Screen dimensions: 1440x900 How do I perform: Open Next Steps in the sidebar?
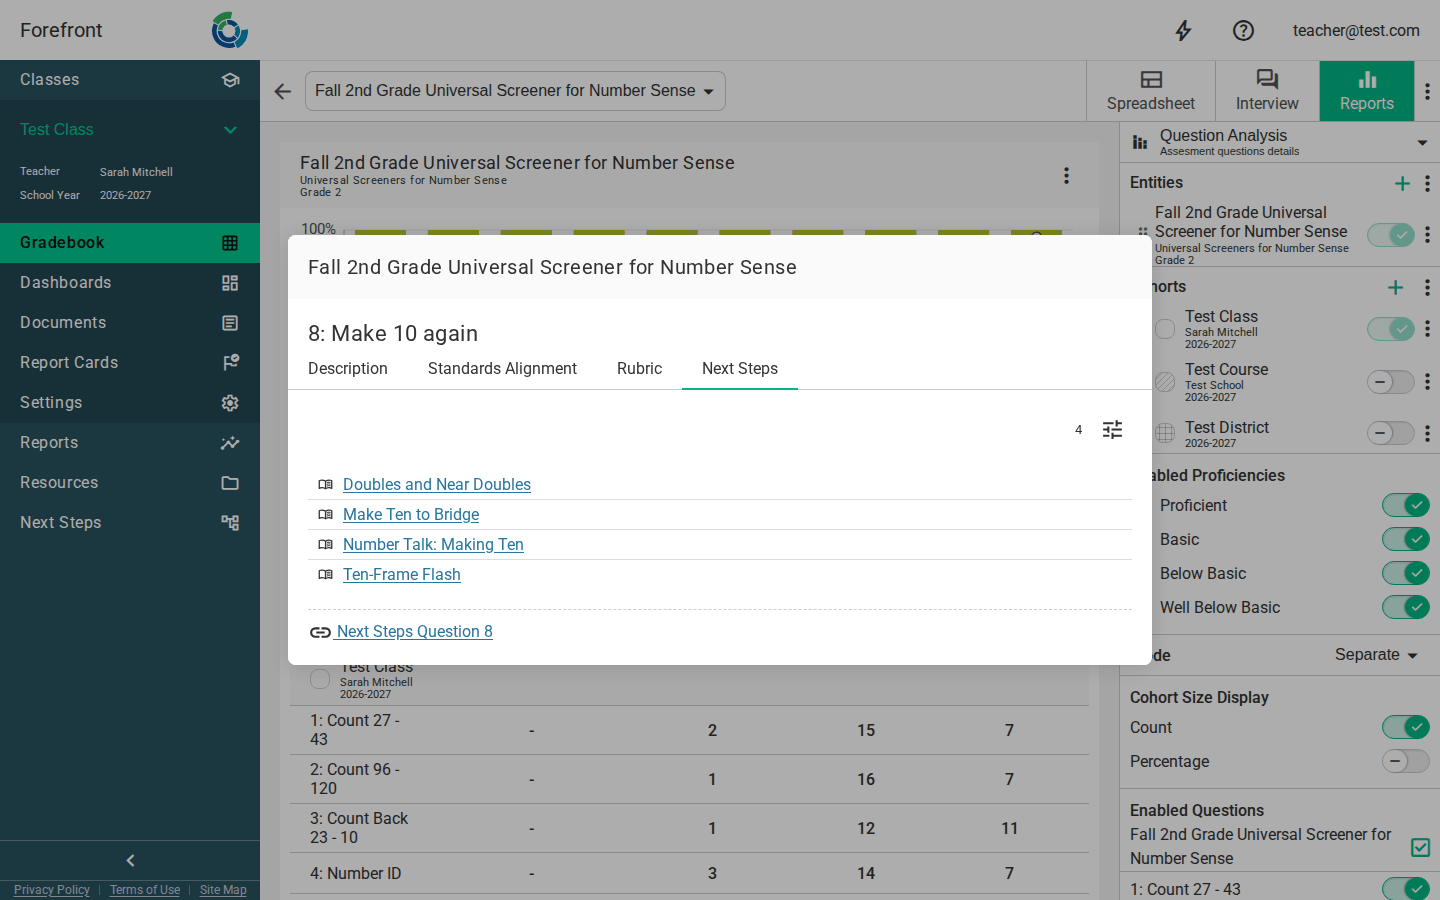(130, 522)
